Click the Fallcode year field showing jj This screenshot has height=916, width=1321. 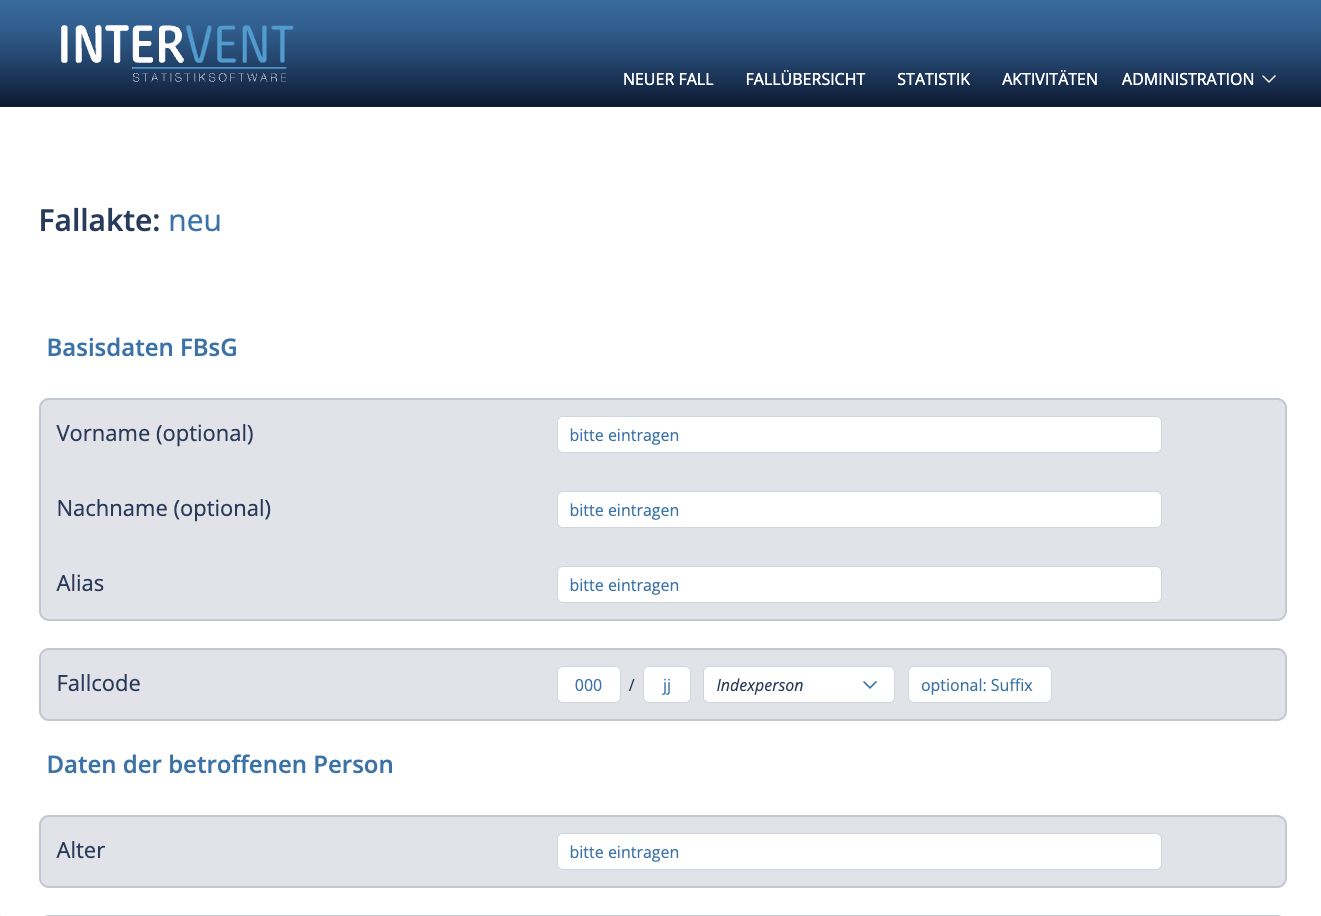(667, 685)
